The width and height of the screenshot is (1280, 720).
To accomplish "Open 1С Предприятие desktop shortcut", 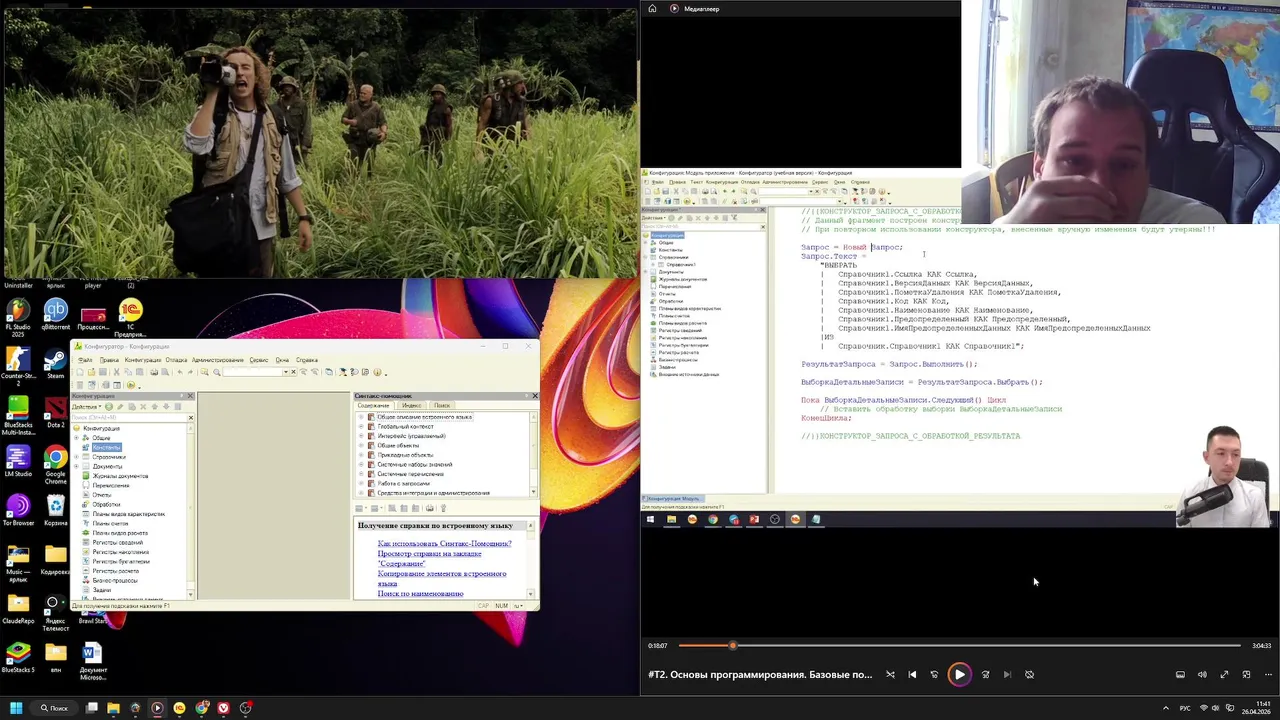I will [130, 317].
